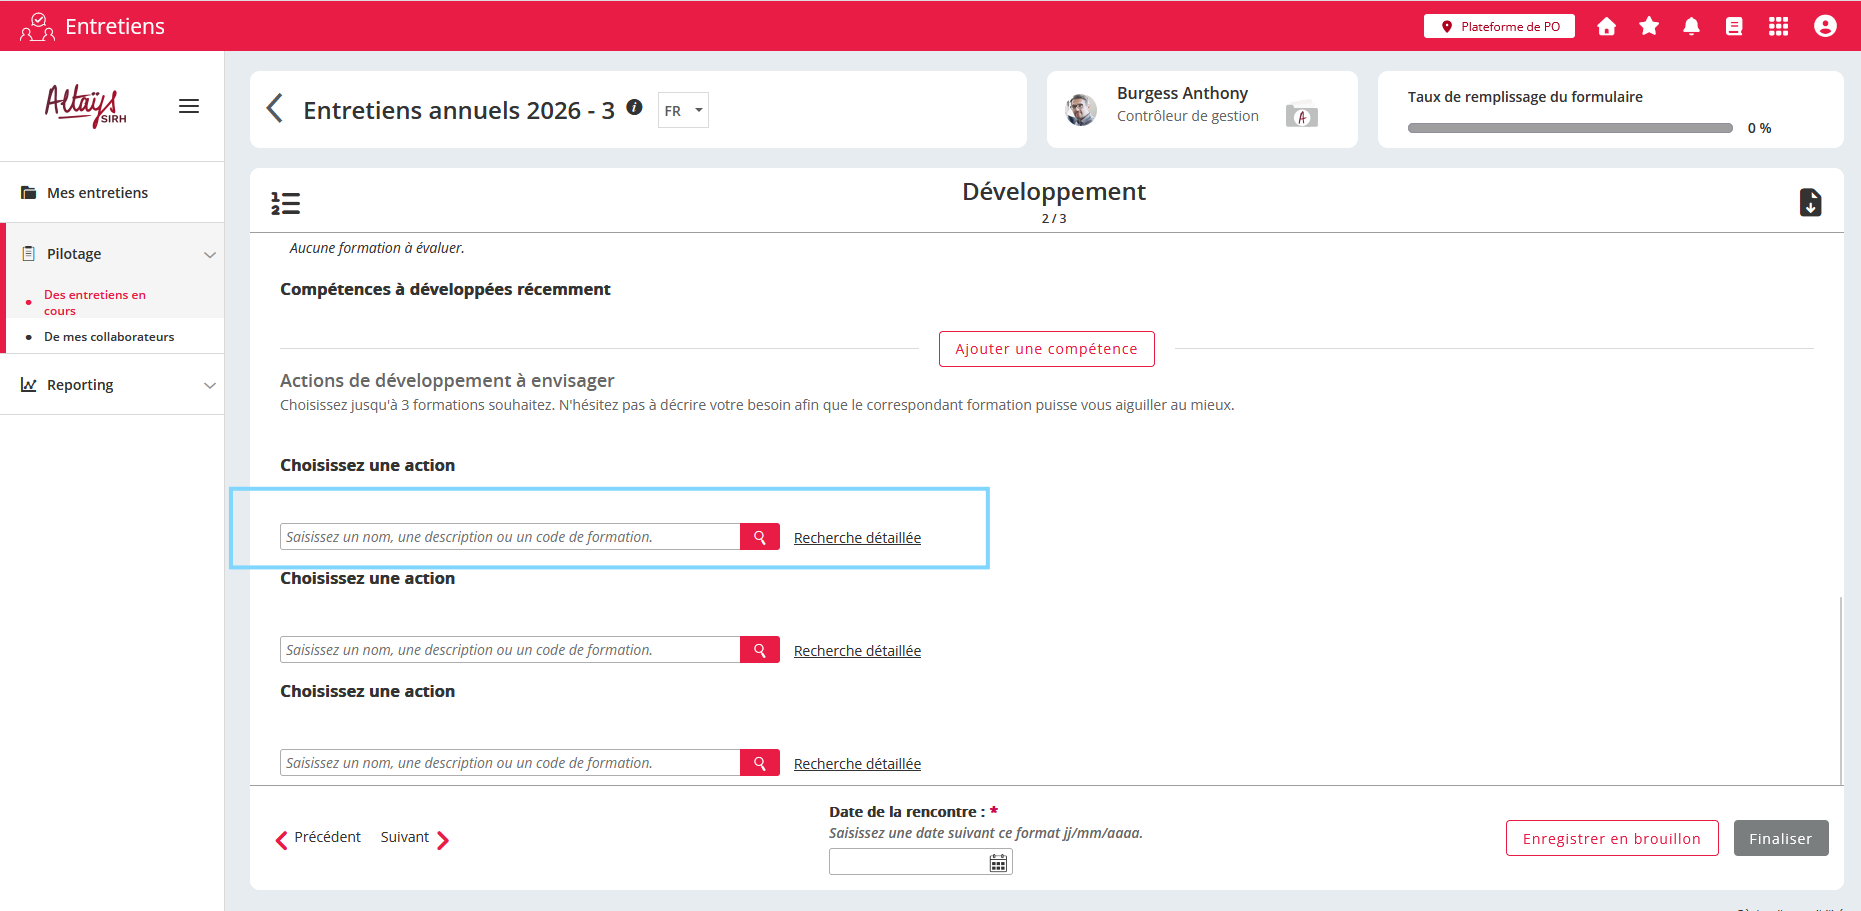Click Ajouter une compétence button
The height and width of the screenshot is (911, 1861).
pyautogui.click(x=1046, y=349)
